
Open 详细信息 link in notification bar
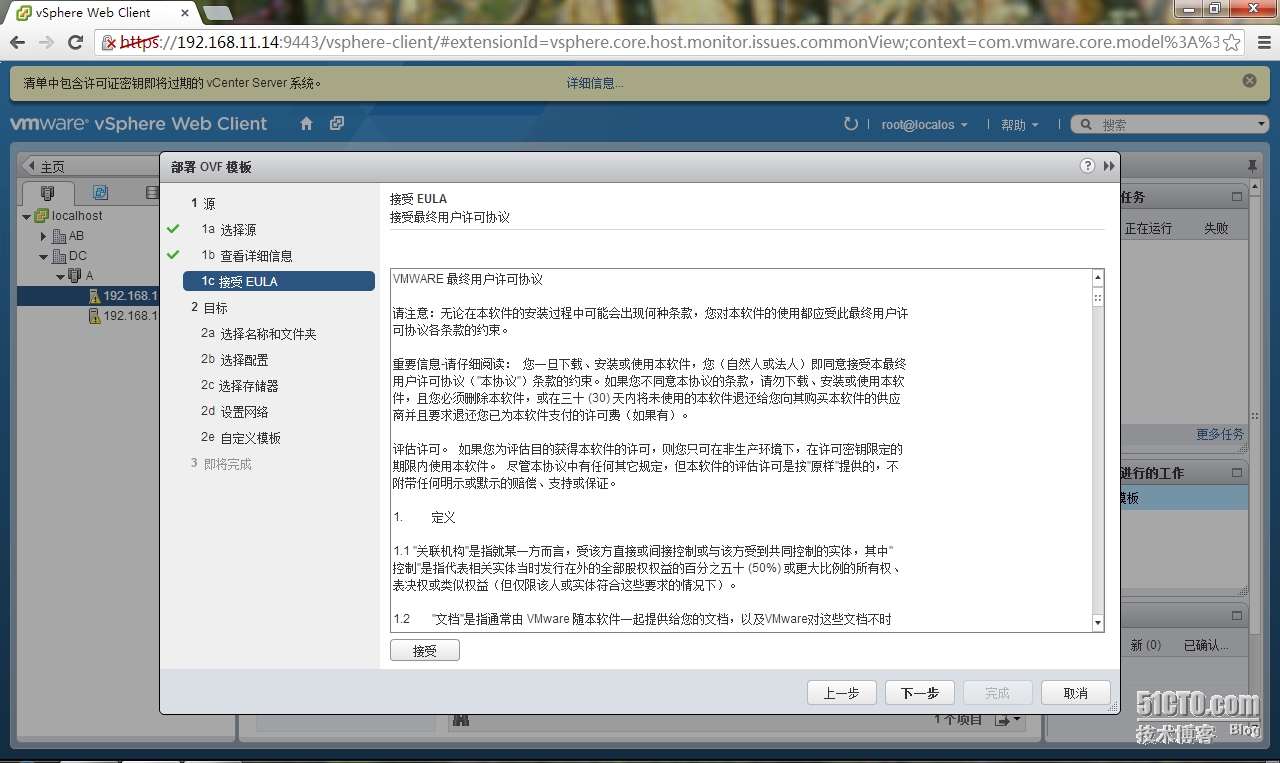coord(595,83)
